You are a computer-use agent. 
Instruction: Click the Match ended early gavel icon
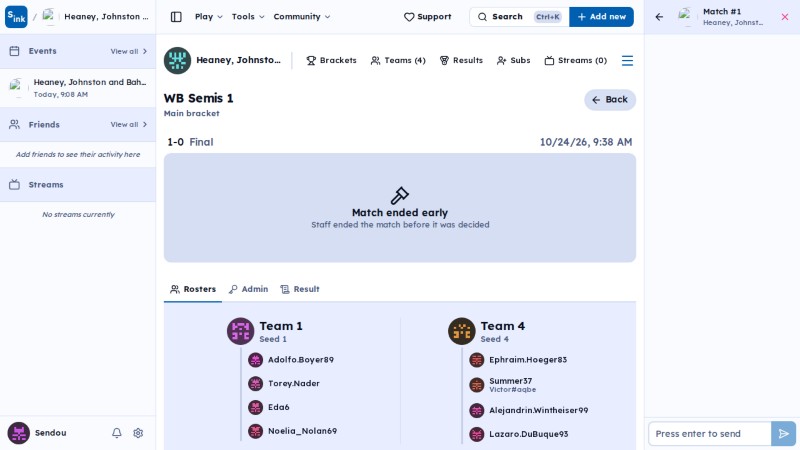[400, 195]
